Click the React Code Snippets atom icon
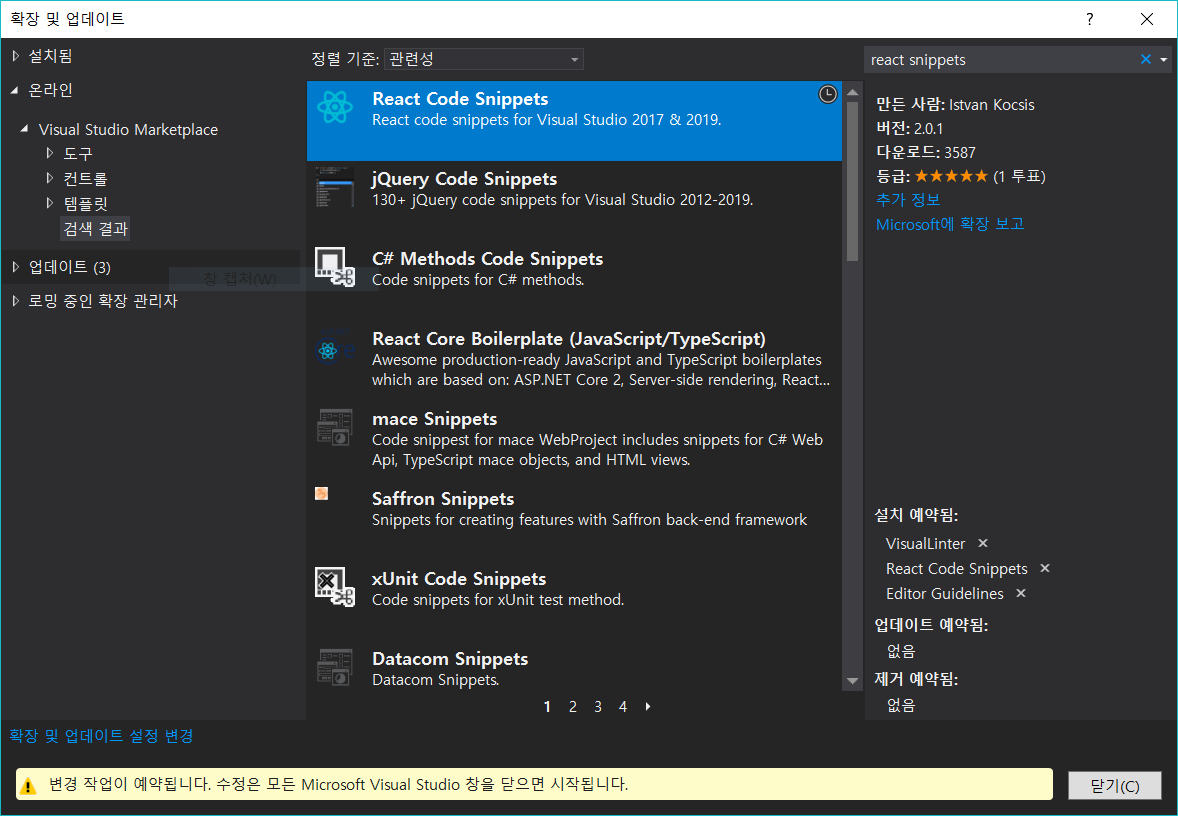The image size is (1178, 816). (x=334, y=107)
